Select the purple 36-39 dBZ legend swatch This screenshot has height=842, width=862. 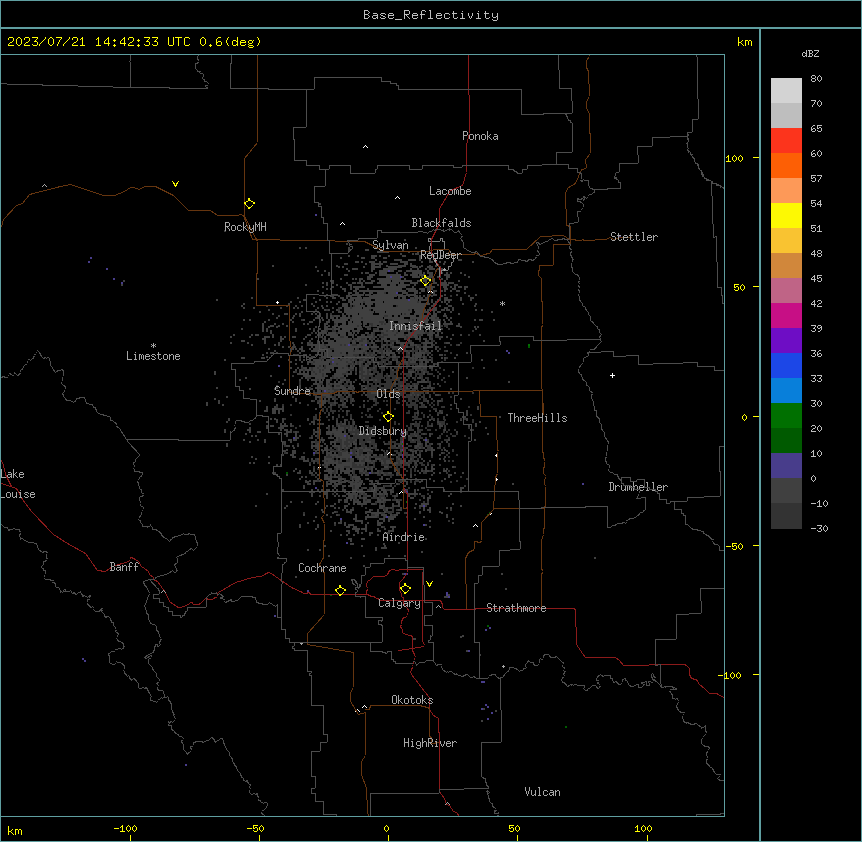point(786,341)
